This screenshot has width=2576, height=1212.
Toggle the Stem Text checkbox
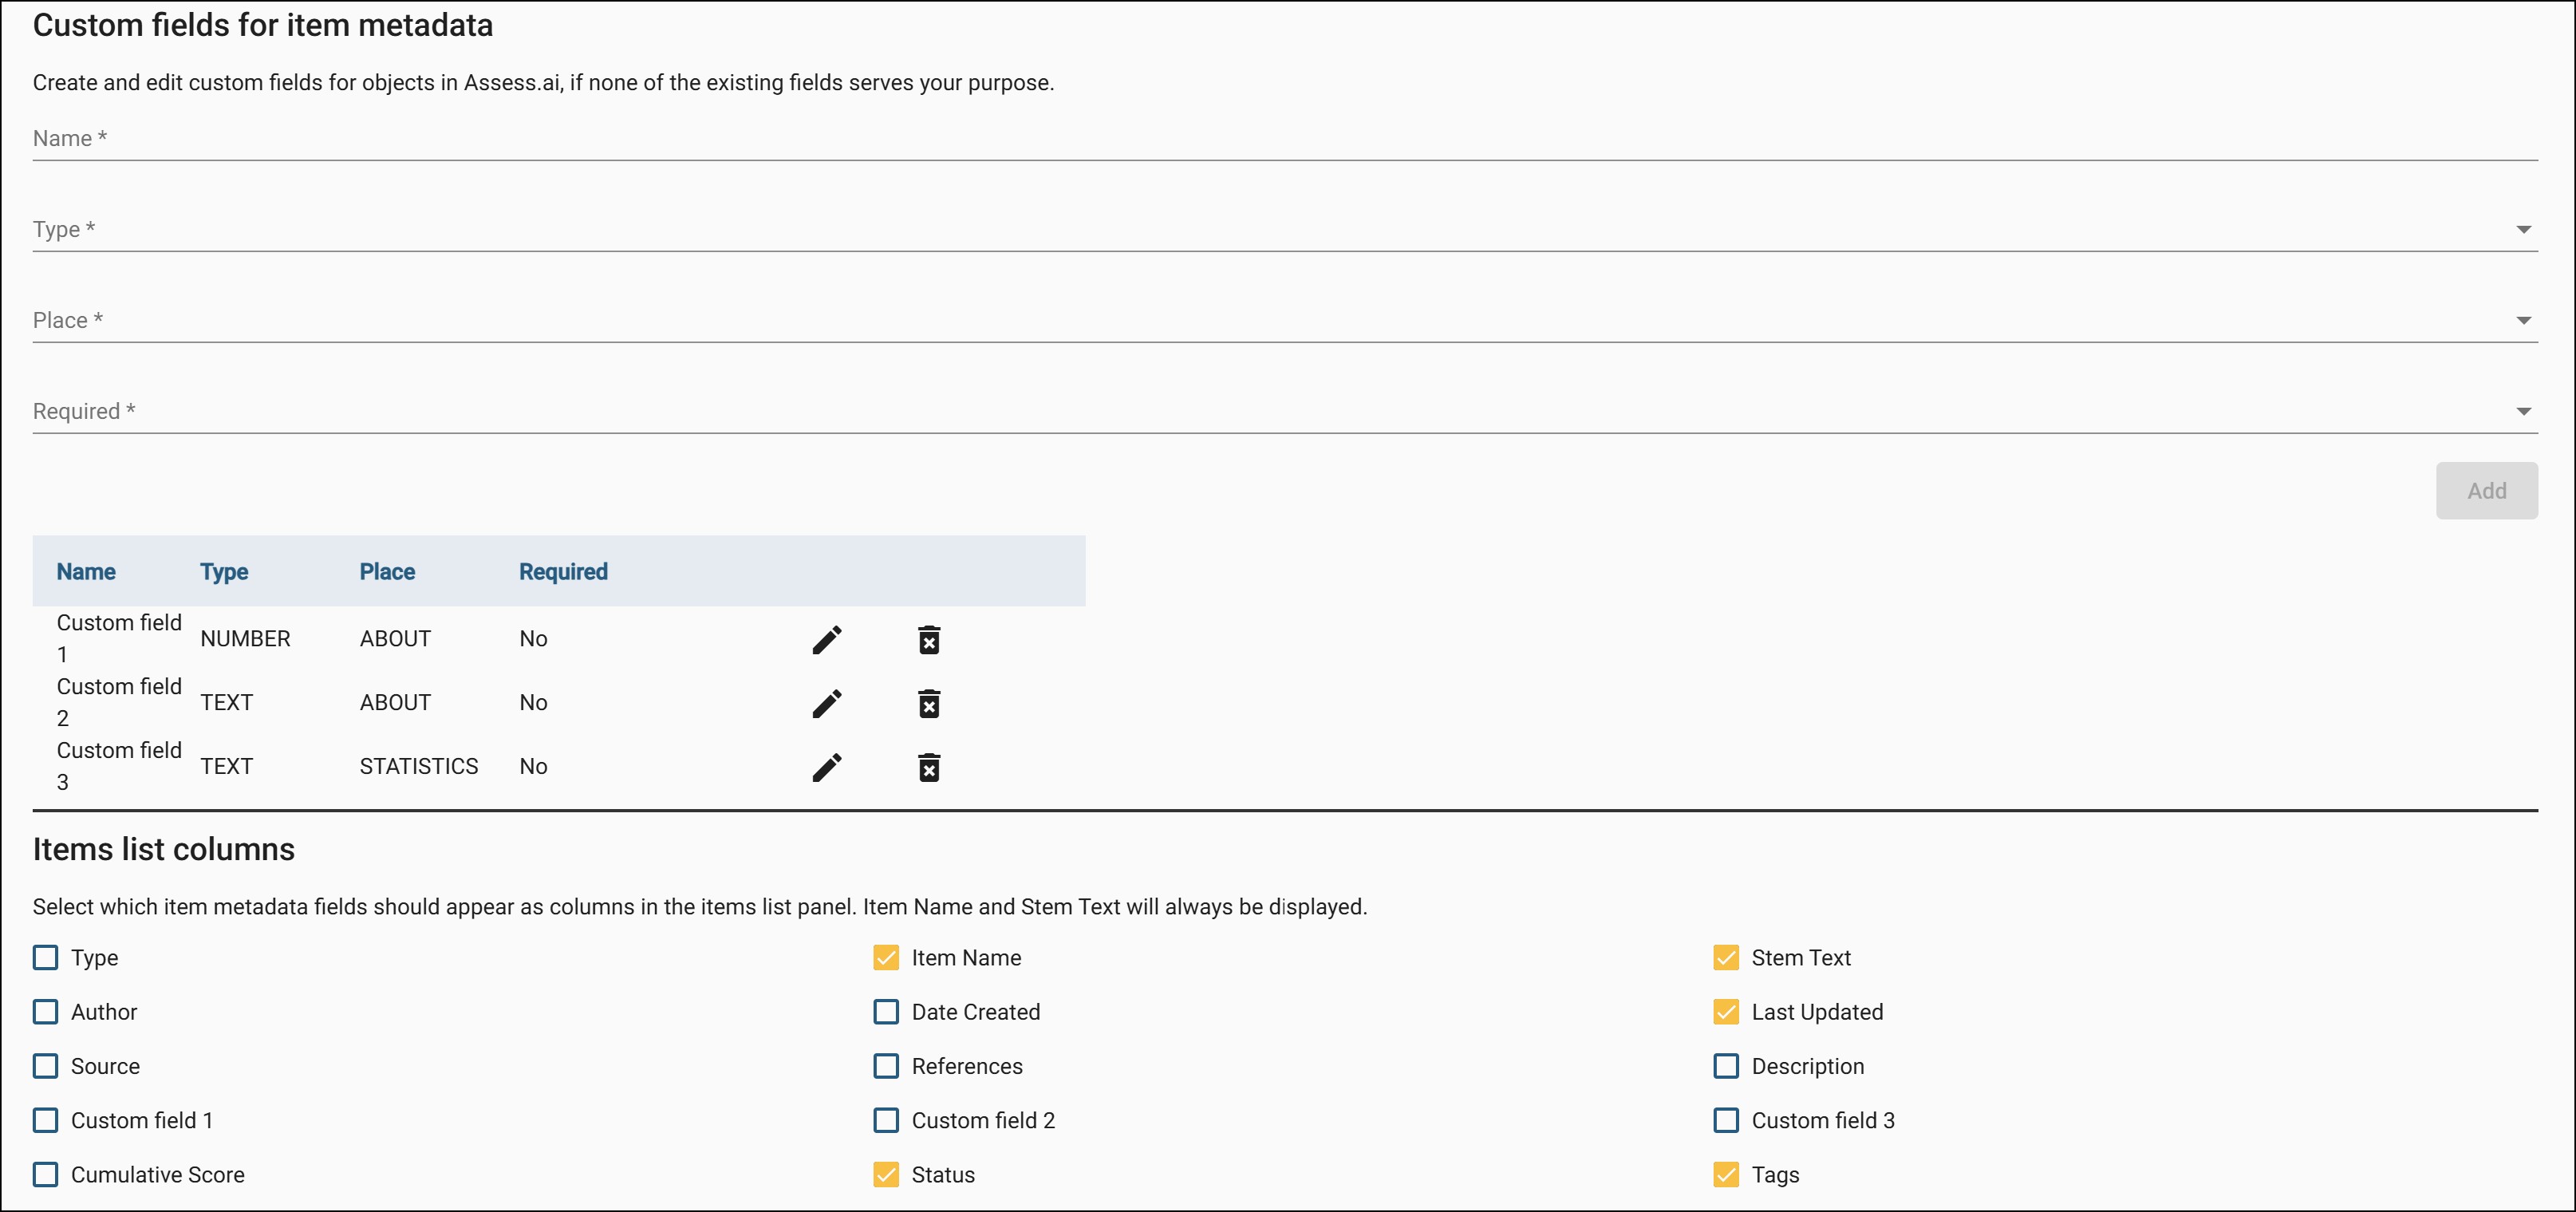point(1726,958)
